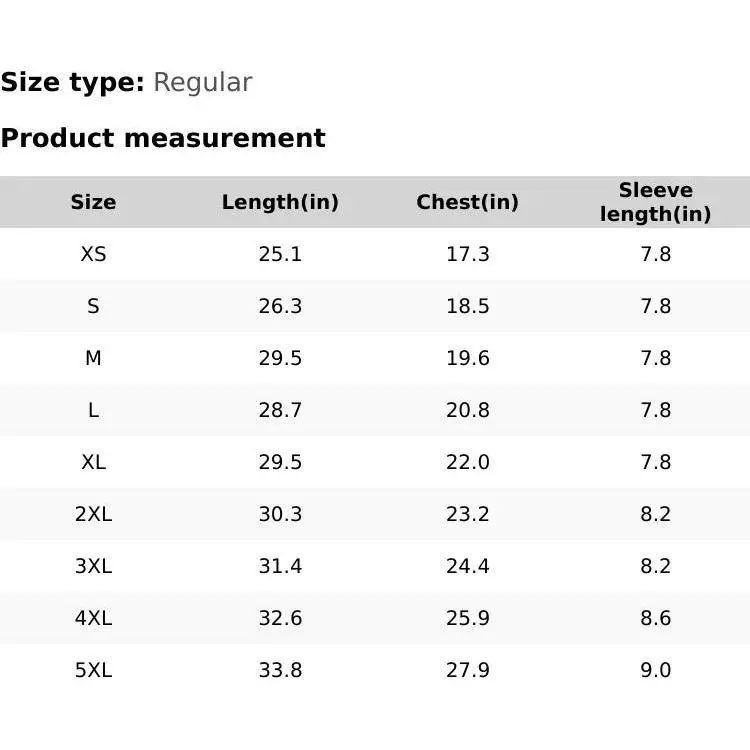Click the chest value 20.8 for size L
750x750 pixels.
click(x=467, y=410)
